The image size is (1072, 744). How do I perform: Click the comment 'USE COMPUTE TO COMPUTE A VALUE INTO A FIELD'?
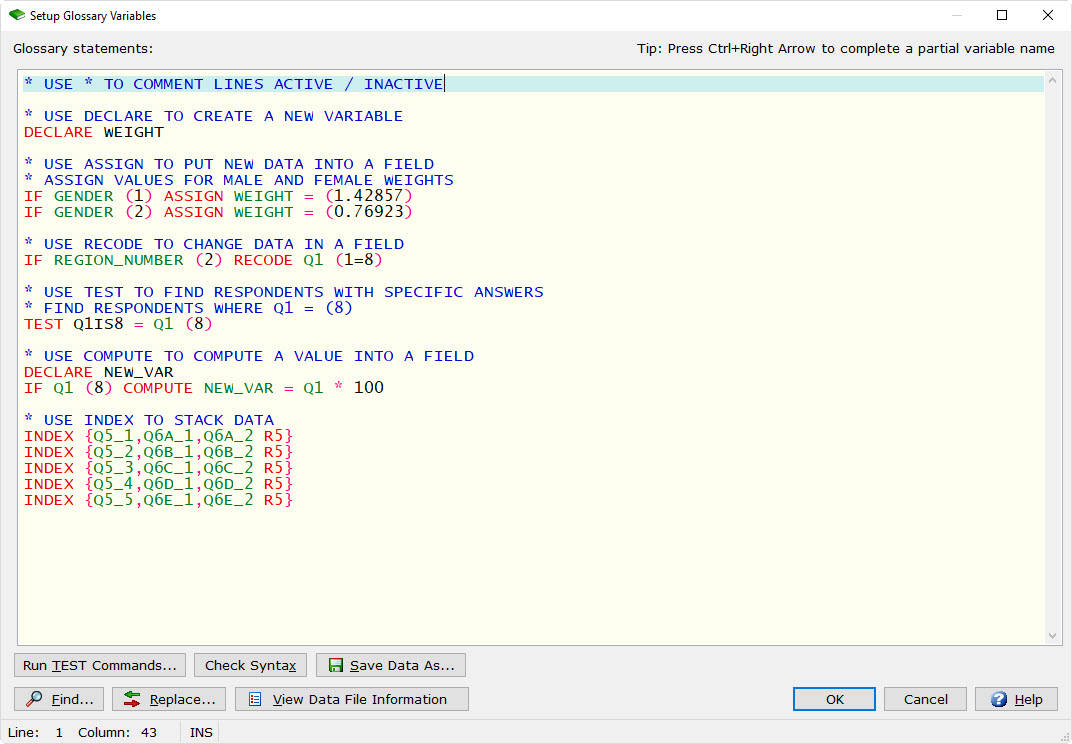pos(249,356)
